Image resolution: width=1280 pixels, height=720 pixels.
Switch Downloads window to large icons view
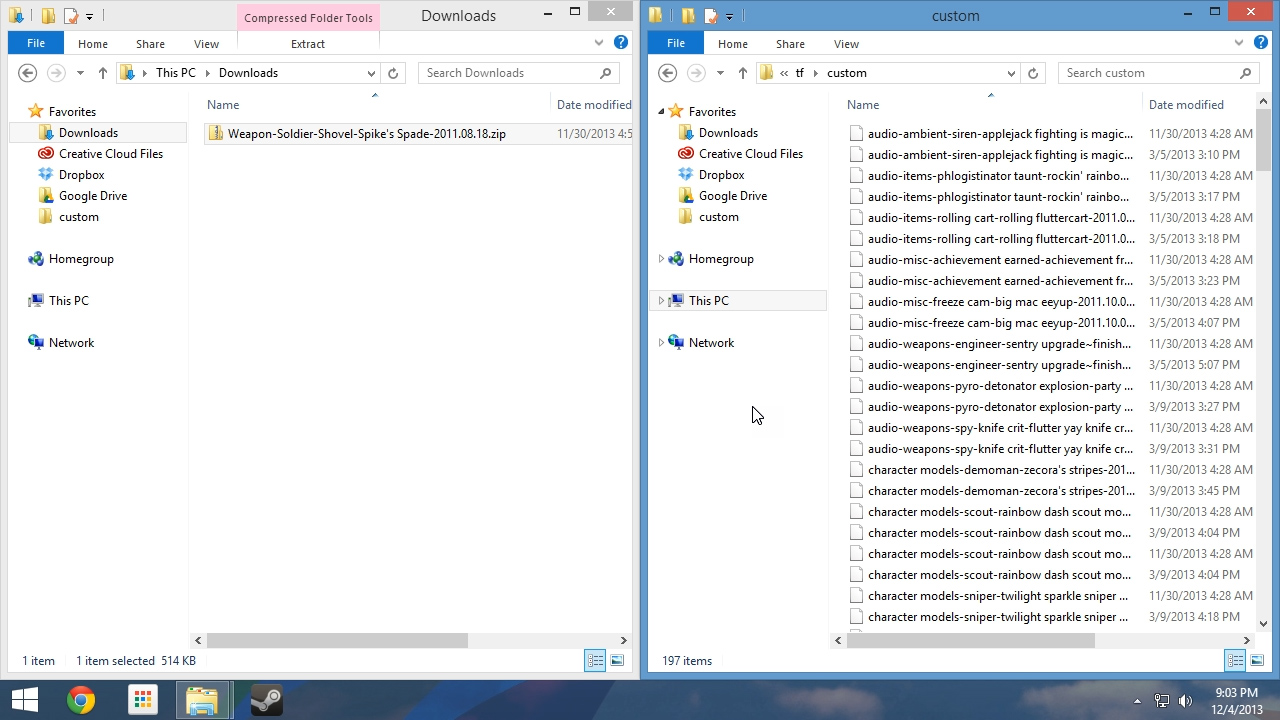[617, 660]
